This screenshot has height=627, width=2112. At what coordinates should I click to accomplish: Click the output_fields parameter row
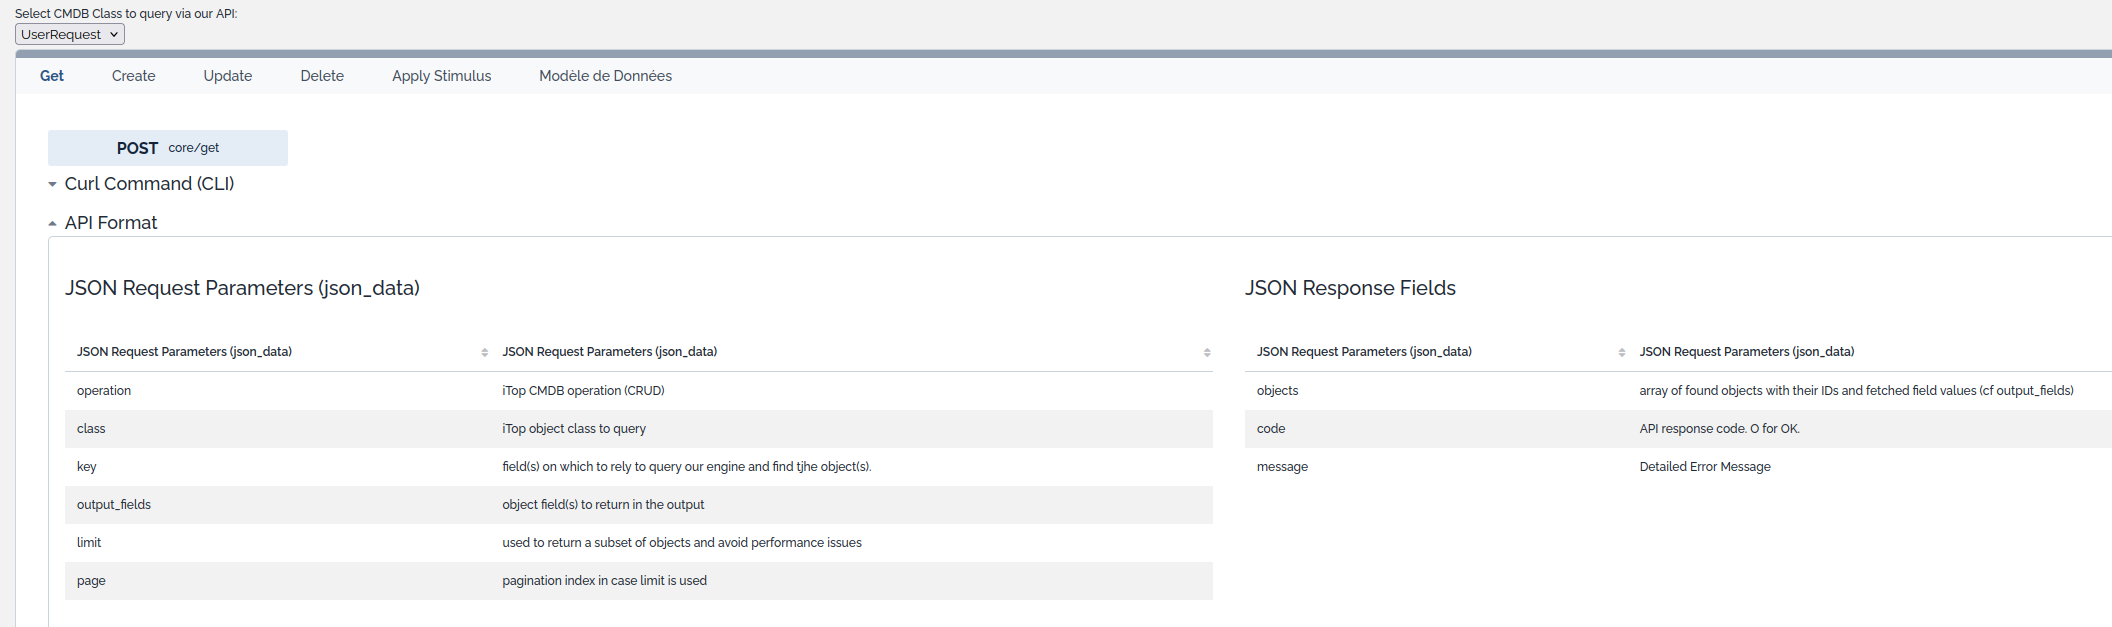[x=638, y=505]
